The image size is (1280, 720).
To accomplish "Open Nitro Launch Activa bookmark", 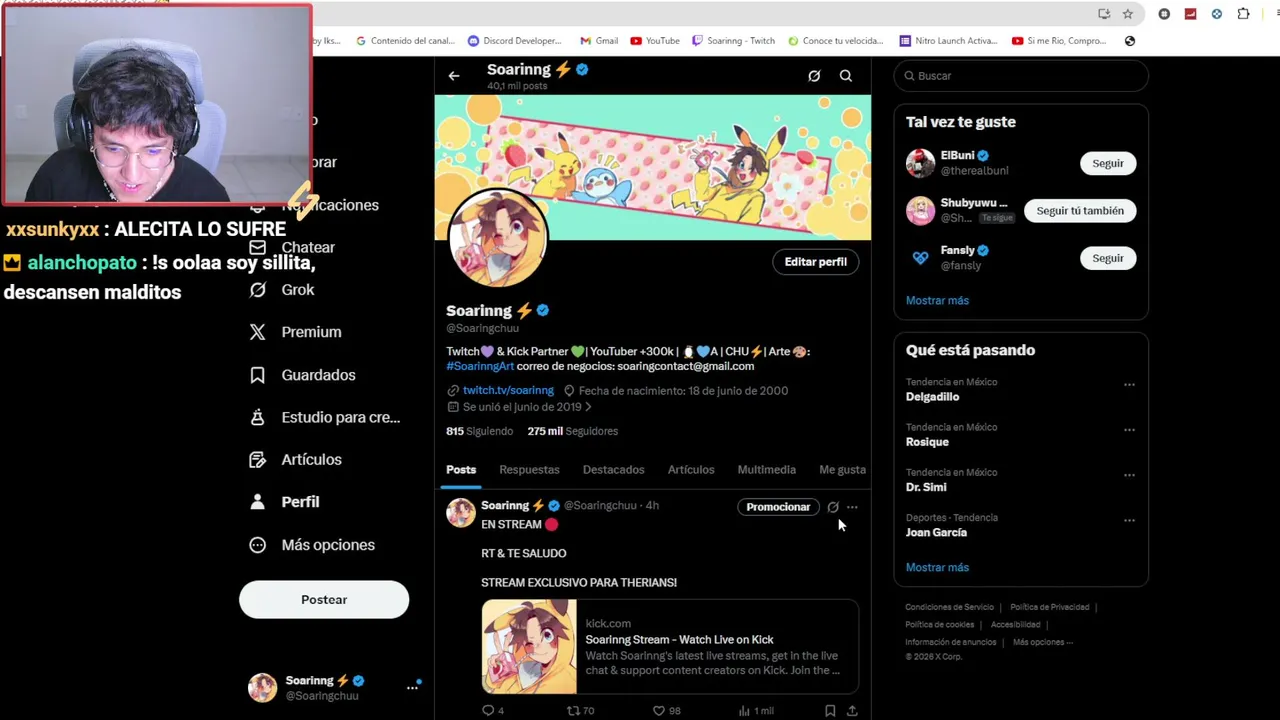I will [x=948, y=41].
